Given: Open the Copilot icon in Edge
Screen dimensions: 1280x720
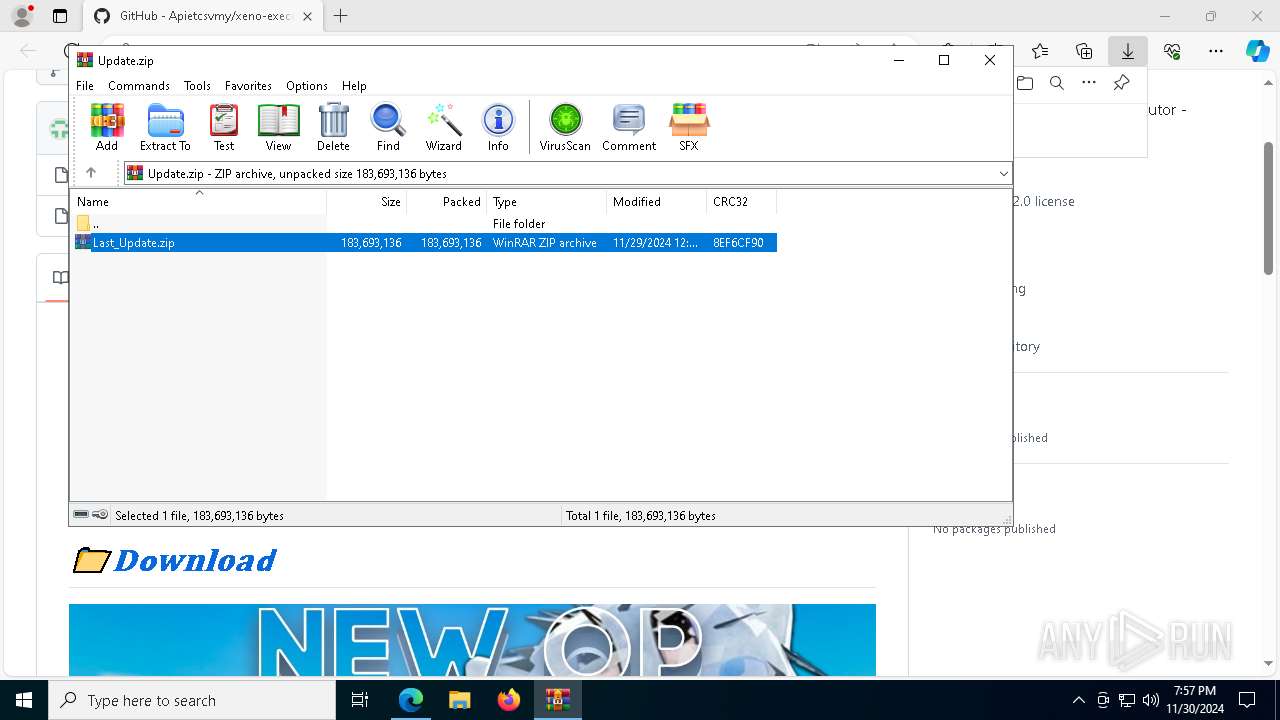Looking at the screenshot, I should (x=1258, y=51).
